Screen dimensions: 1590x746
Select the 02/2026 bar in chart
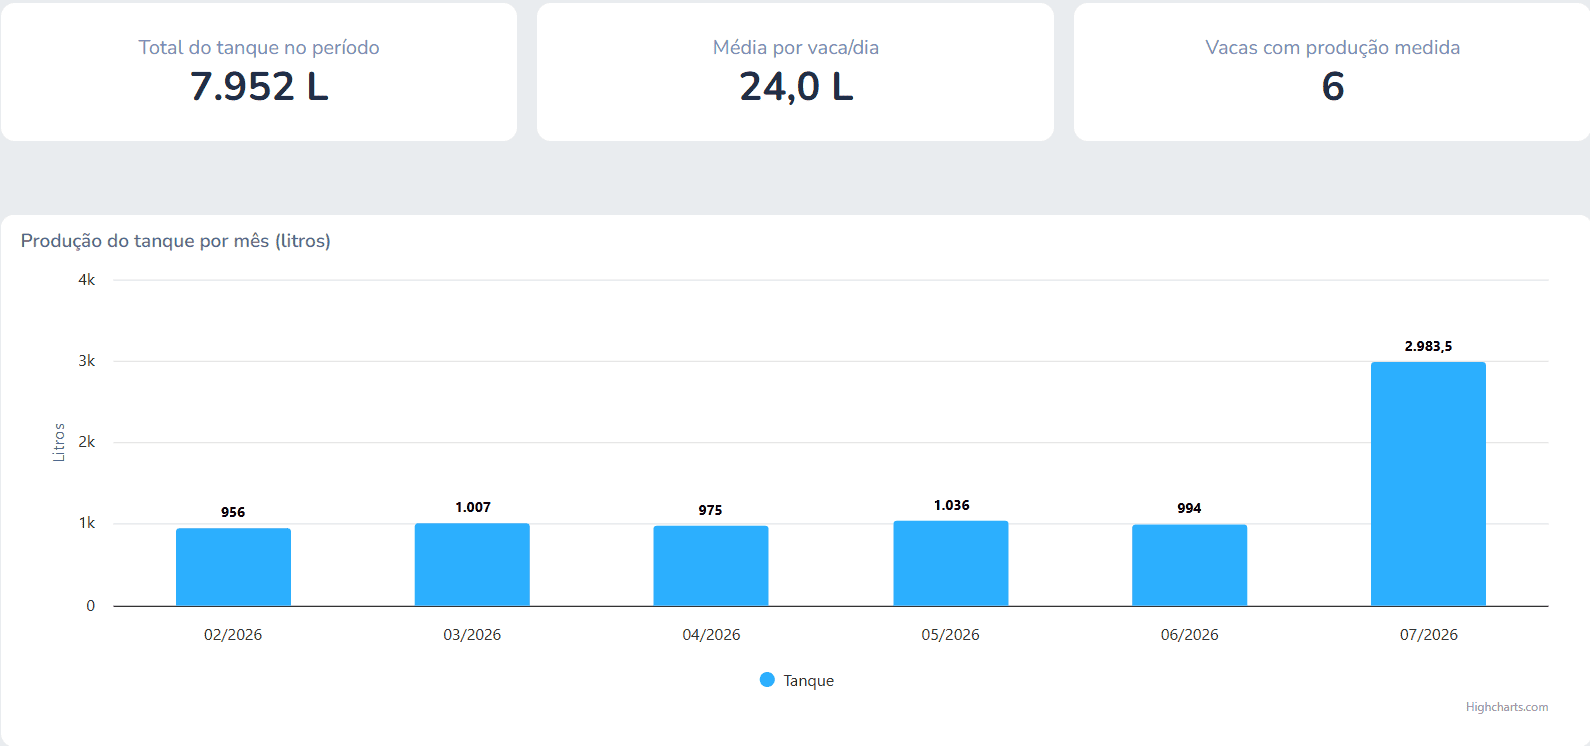pyautogui.click(x=233, y=567)
